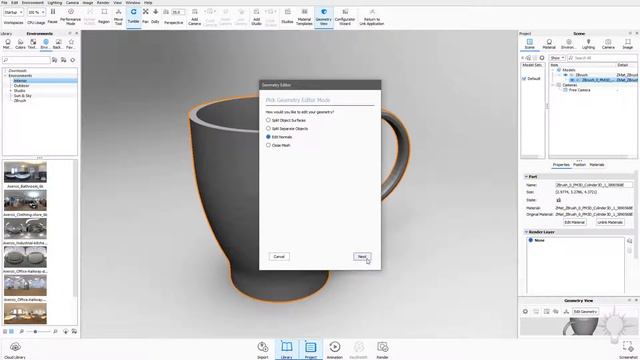This screenshot has height=360, width=640.
Task: Select the Sun & Sky library folder
Action: coord(22,96)
